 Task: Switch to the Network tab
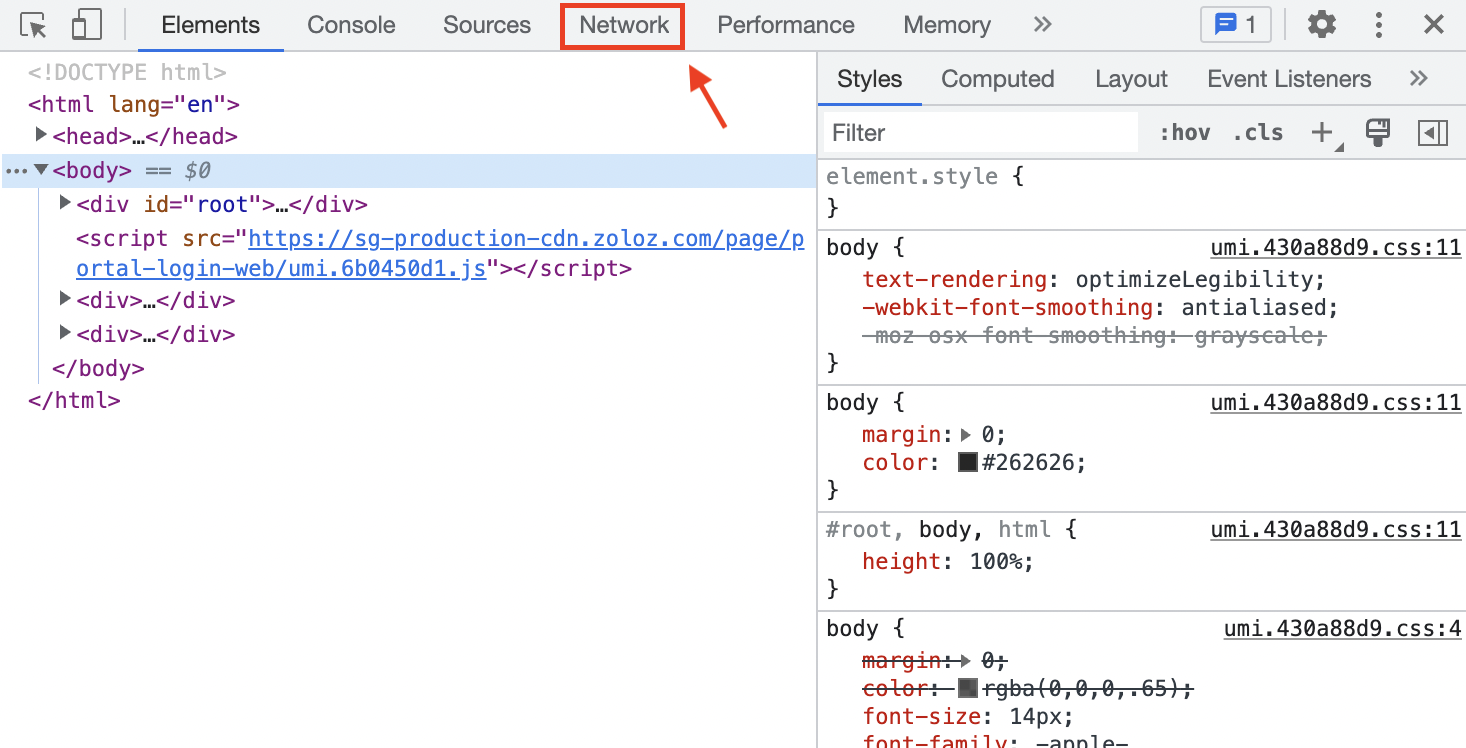624,25
